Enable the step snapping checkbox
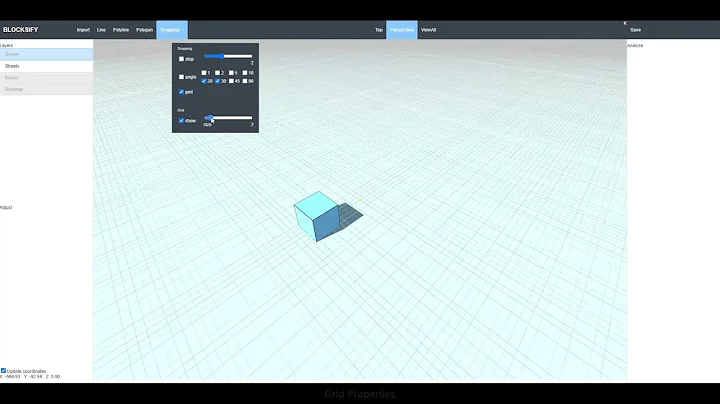The image size is (720, 404). pyautogui.click(x=181, y=59)
